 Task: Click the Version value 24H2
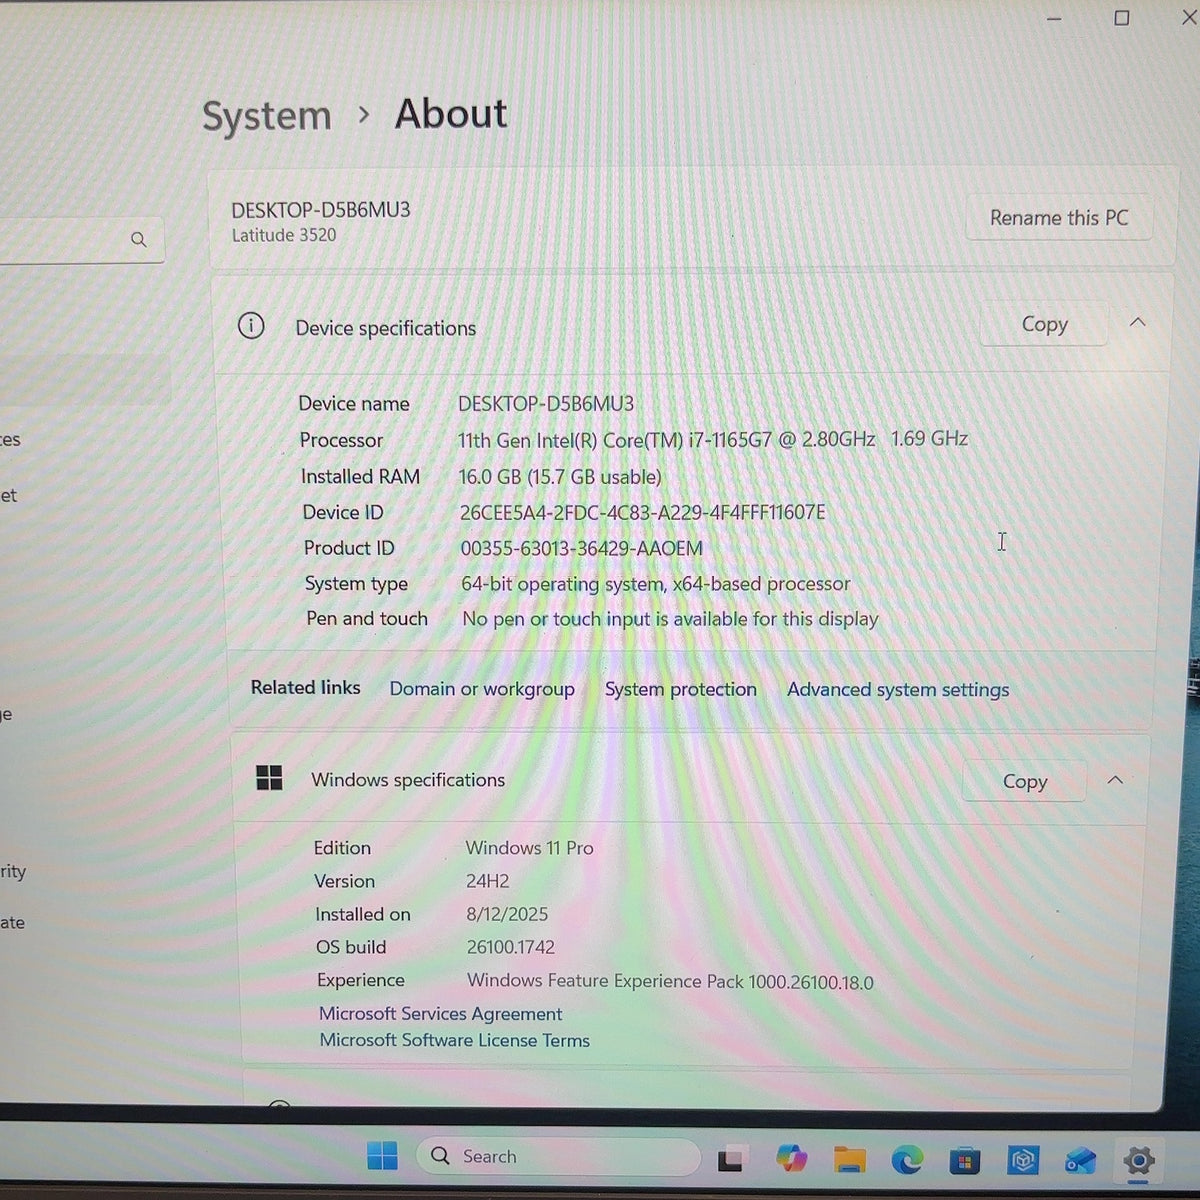[487, 881]
